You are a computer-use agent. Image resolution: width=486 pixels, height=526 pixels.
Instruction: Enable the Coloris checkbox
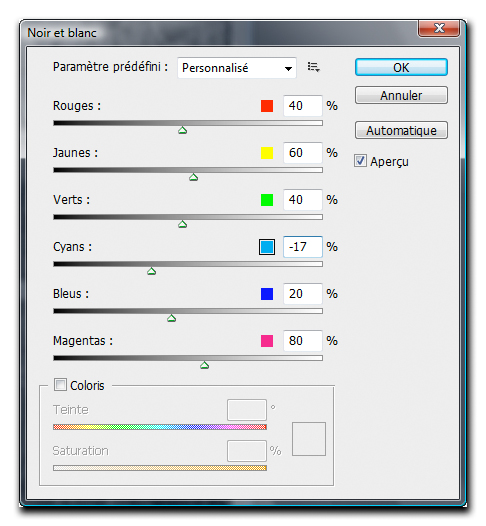(60, 384)
